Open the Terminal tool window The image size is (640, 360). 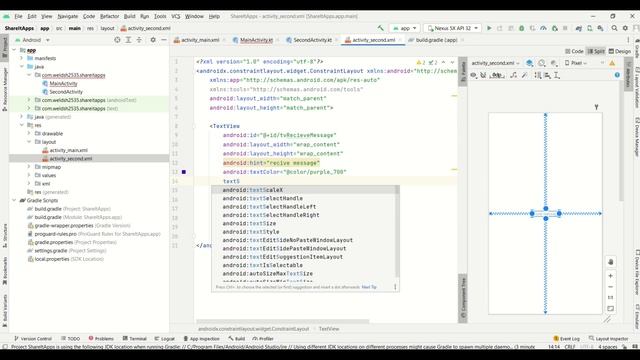(135, 339)
